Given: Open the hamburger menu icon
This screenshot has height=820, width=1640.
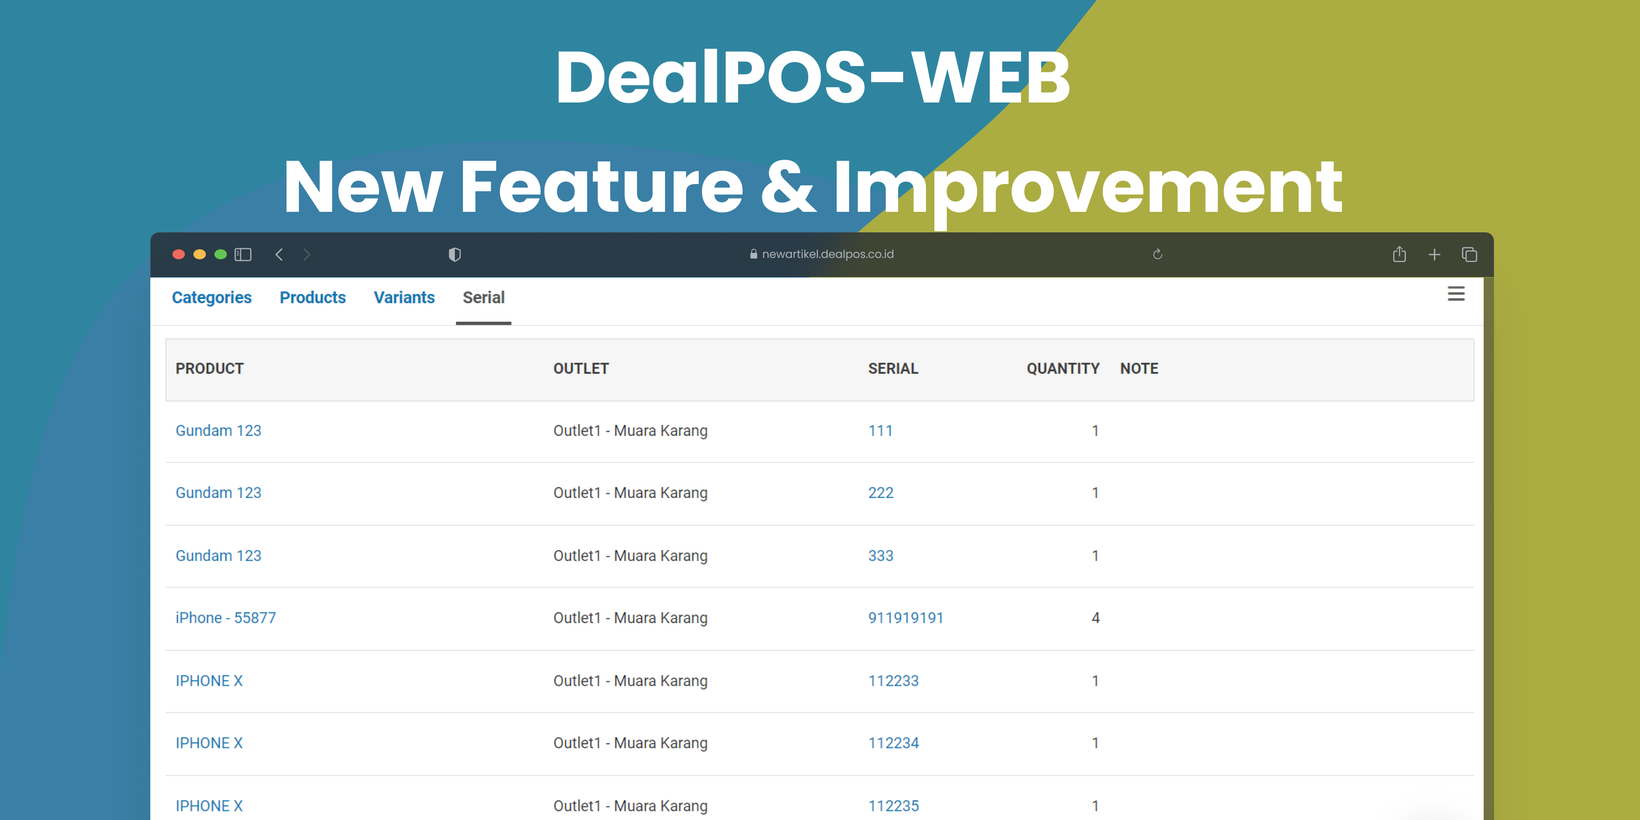Looking at the screenshot, I should tap(1456, 294).
